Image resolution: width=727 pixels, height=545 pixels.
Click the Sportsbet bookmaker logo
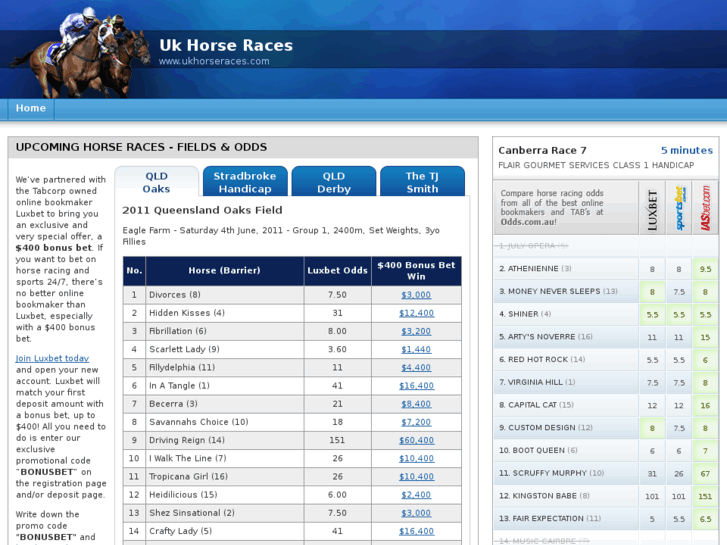pos(679,208)
